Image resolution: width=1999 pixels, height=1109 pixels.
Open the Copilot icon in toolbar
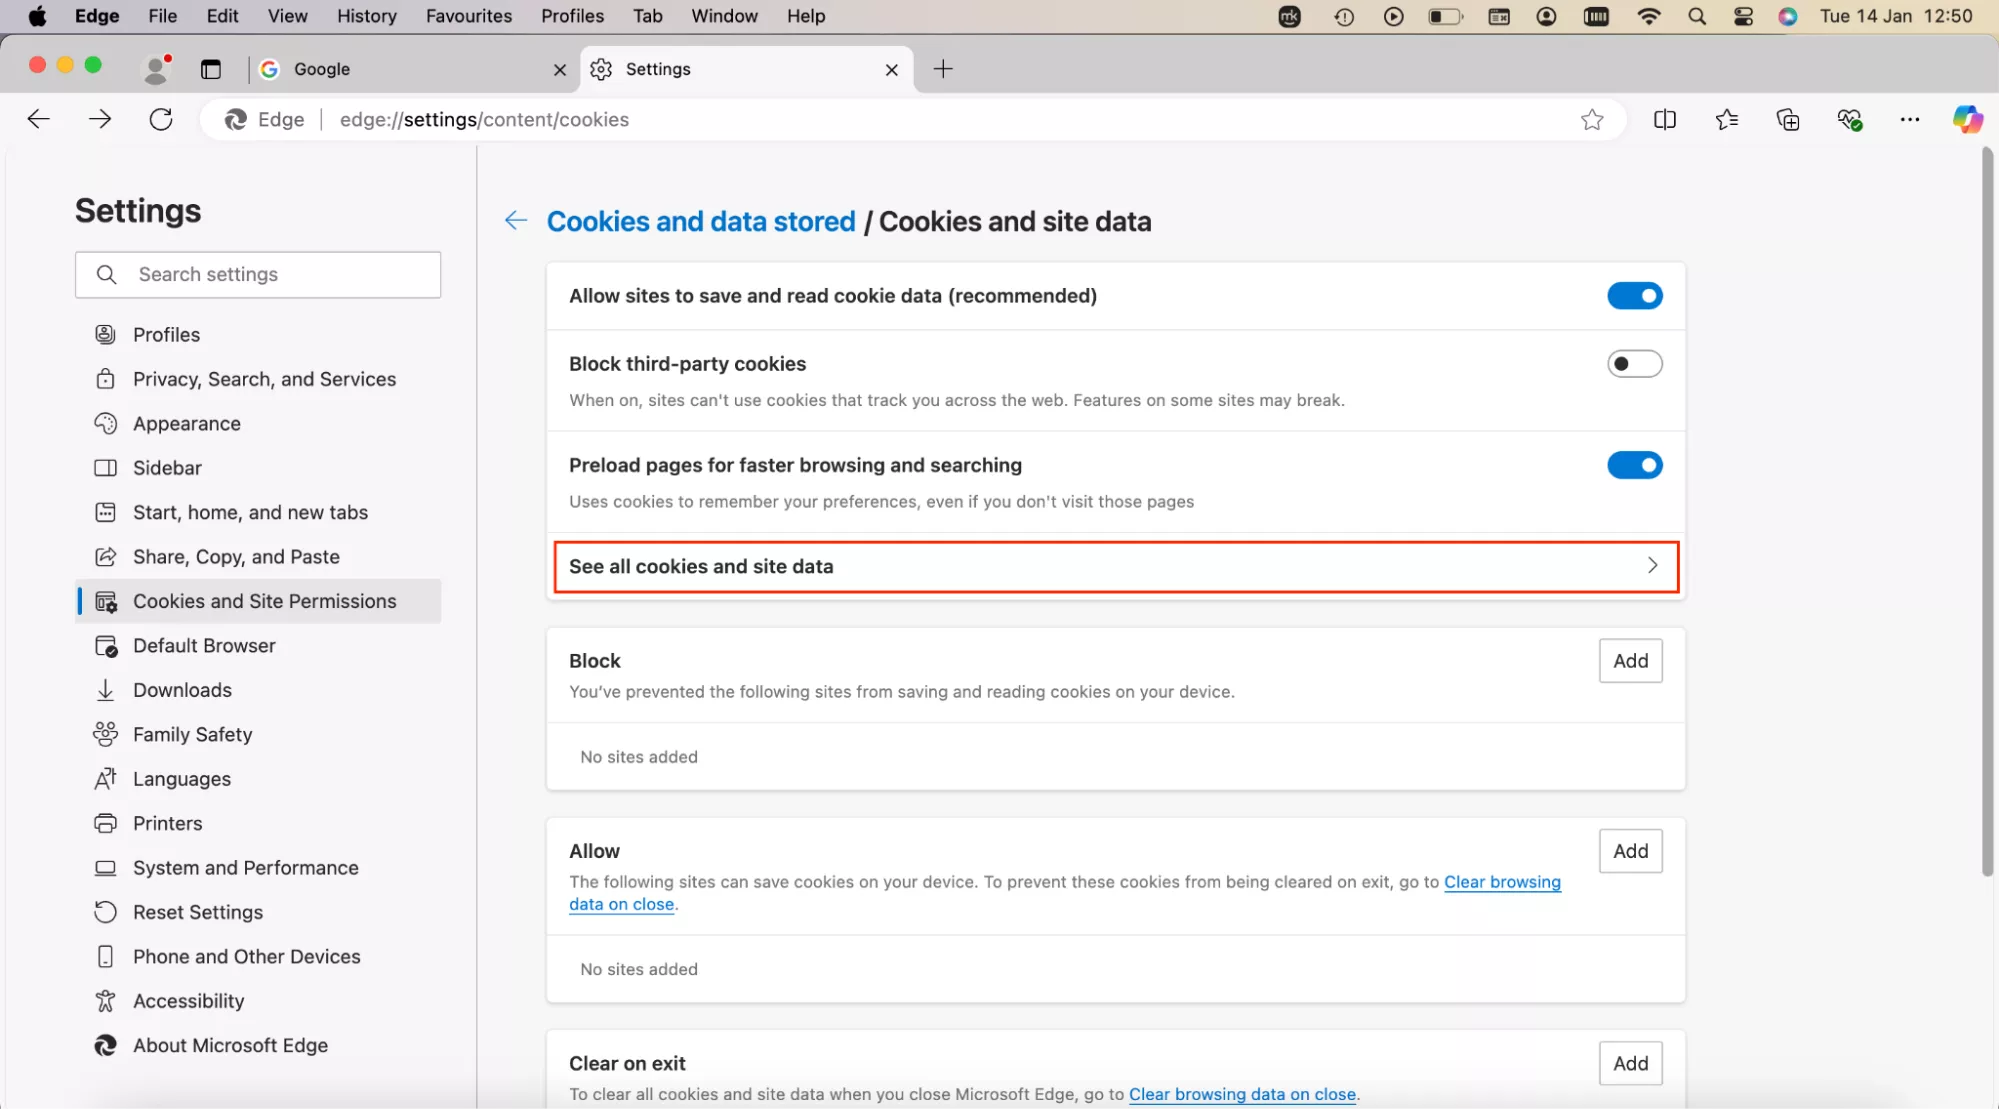[1967, 119]
